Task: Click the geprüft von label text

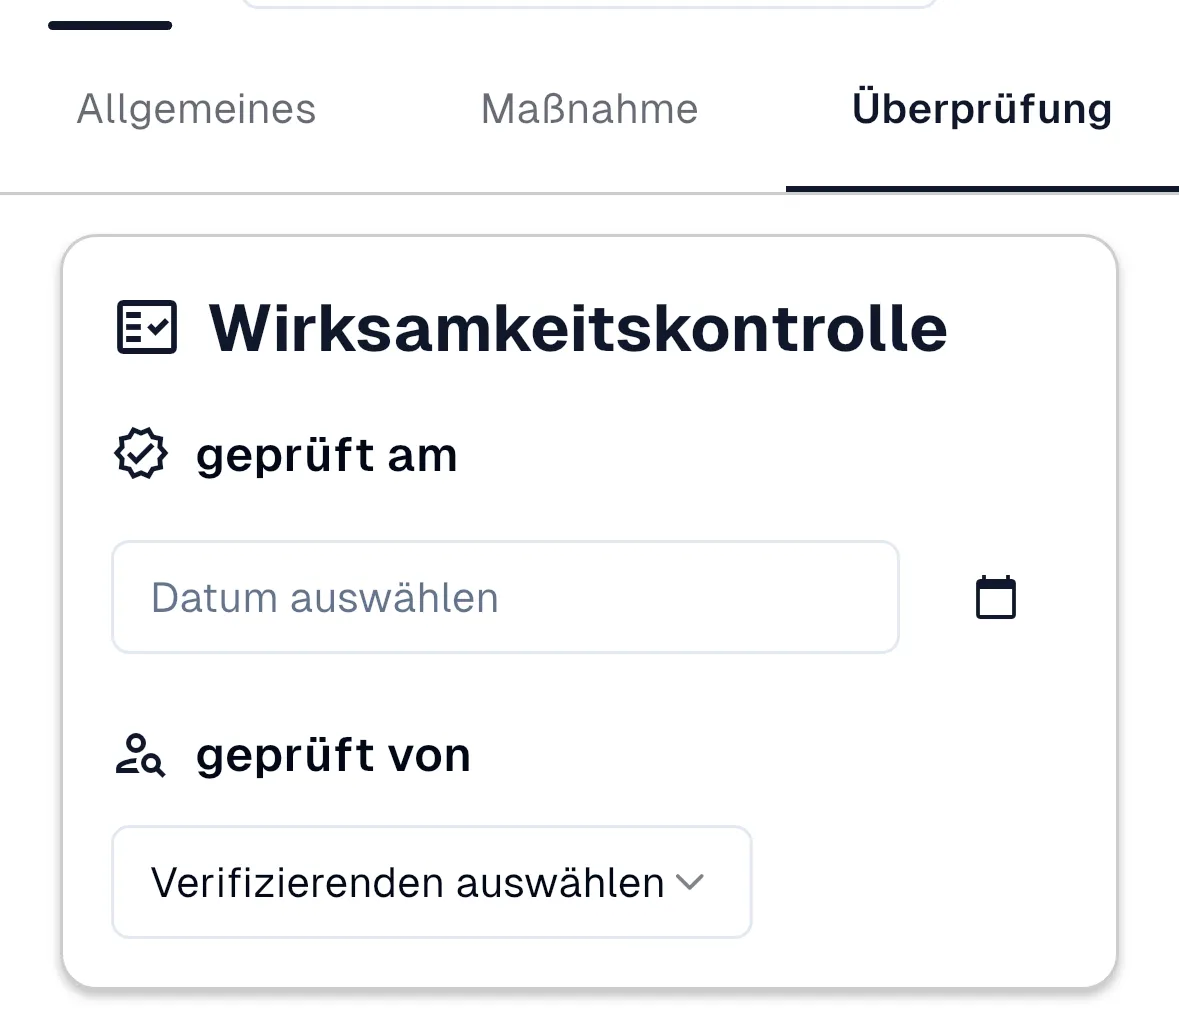Action: (x=332, y=754)
